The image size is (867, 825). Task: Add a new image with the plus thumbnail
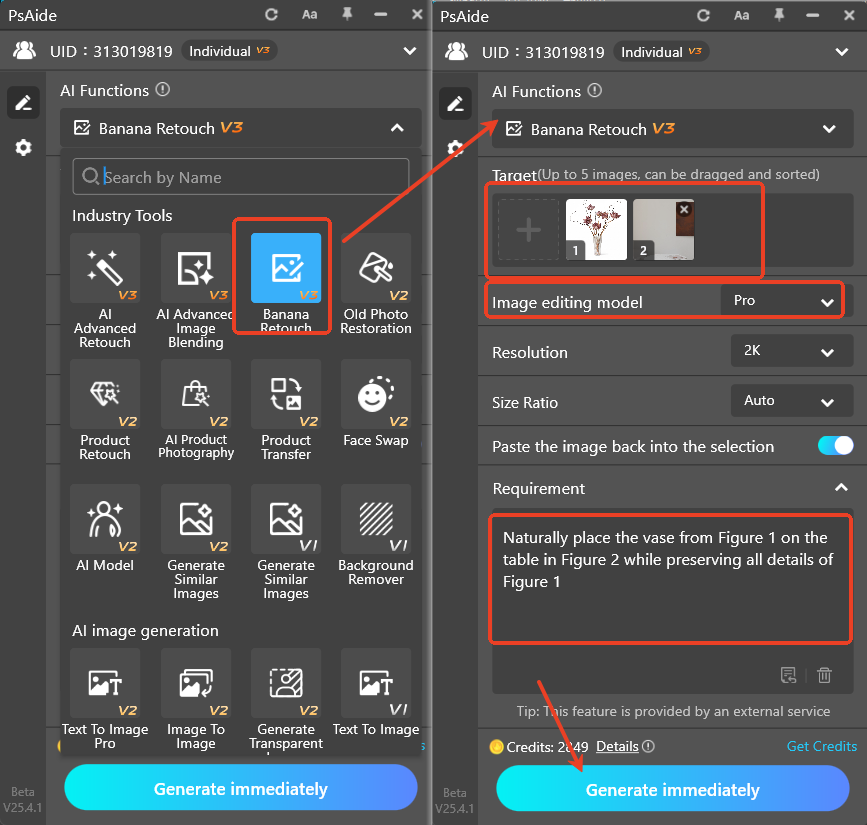coord(529,229)
